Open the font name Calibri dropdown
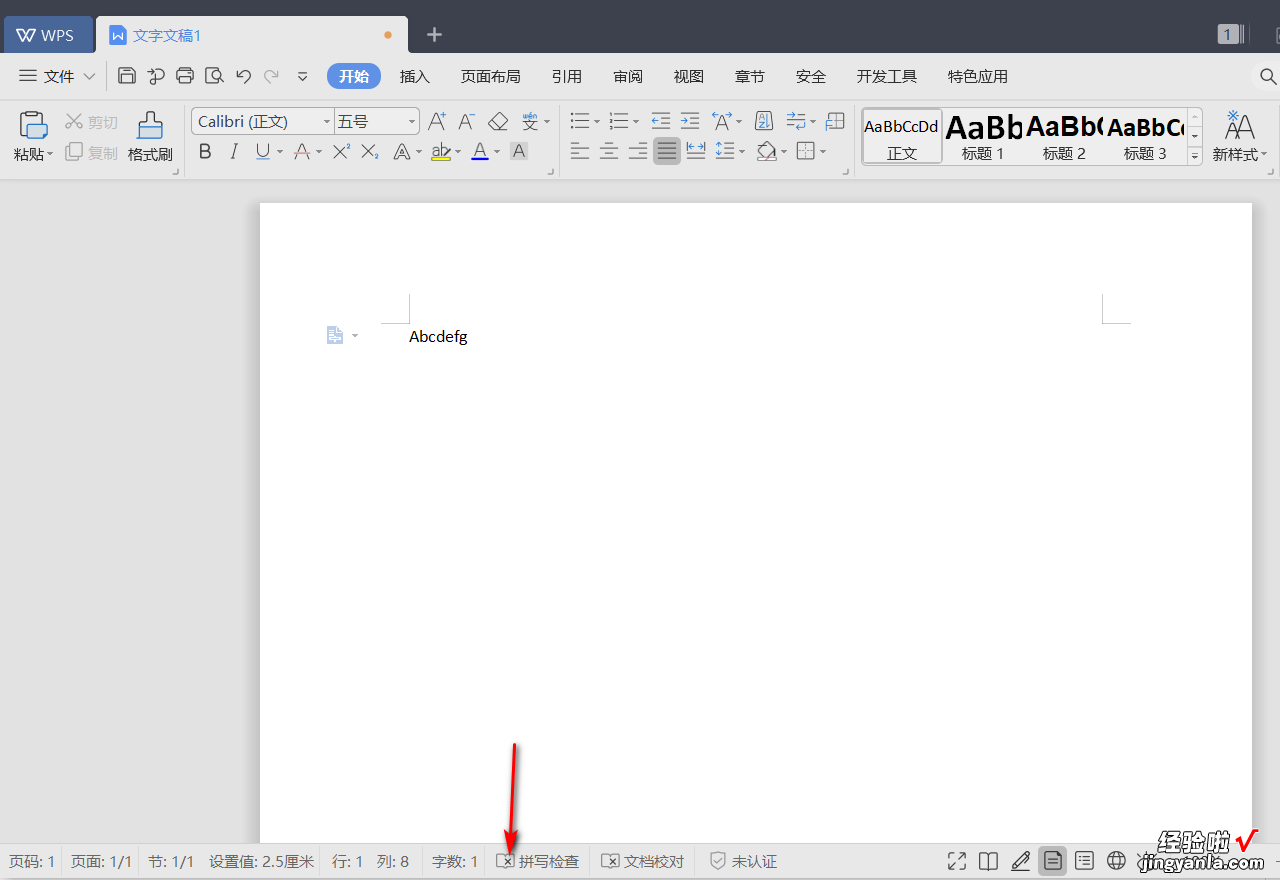This screenshot has height=880, width=1280. click(x=326, y=122)
